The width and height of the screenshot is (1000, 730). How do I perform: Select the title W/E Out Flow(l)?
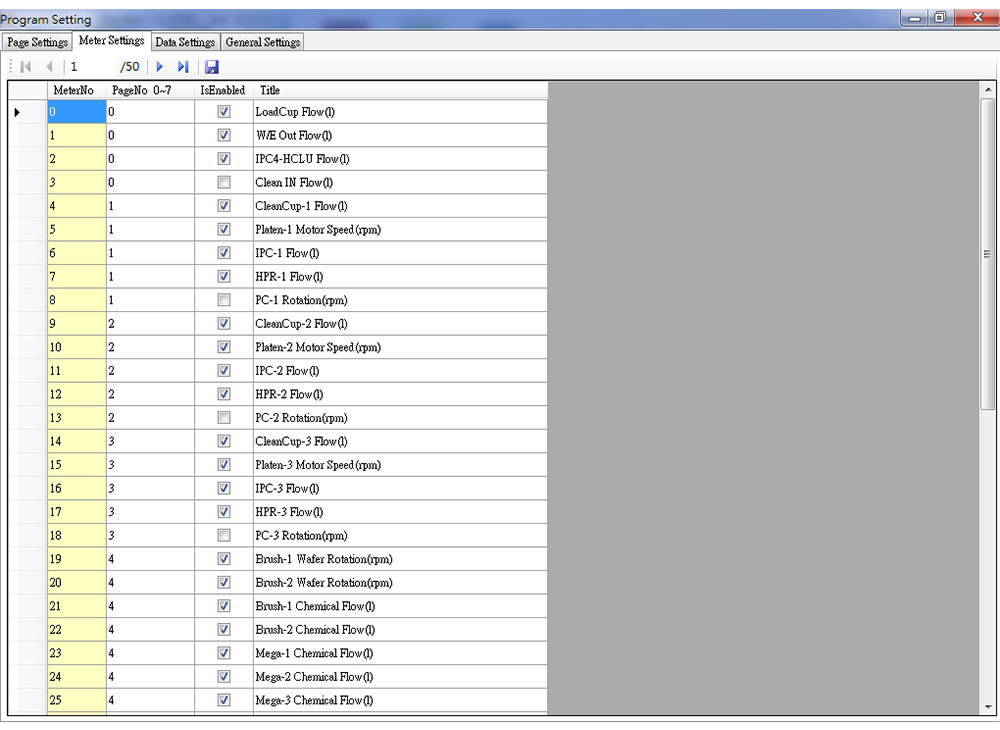click(293, 135)
